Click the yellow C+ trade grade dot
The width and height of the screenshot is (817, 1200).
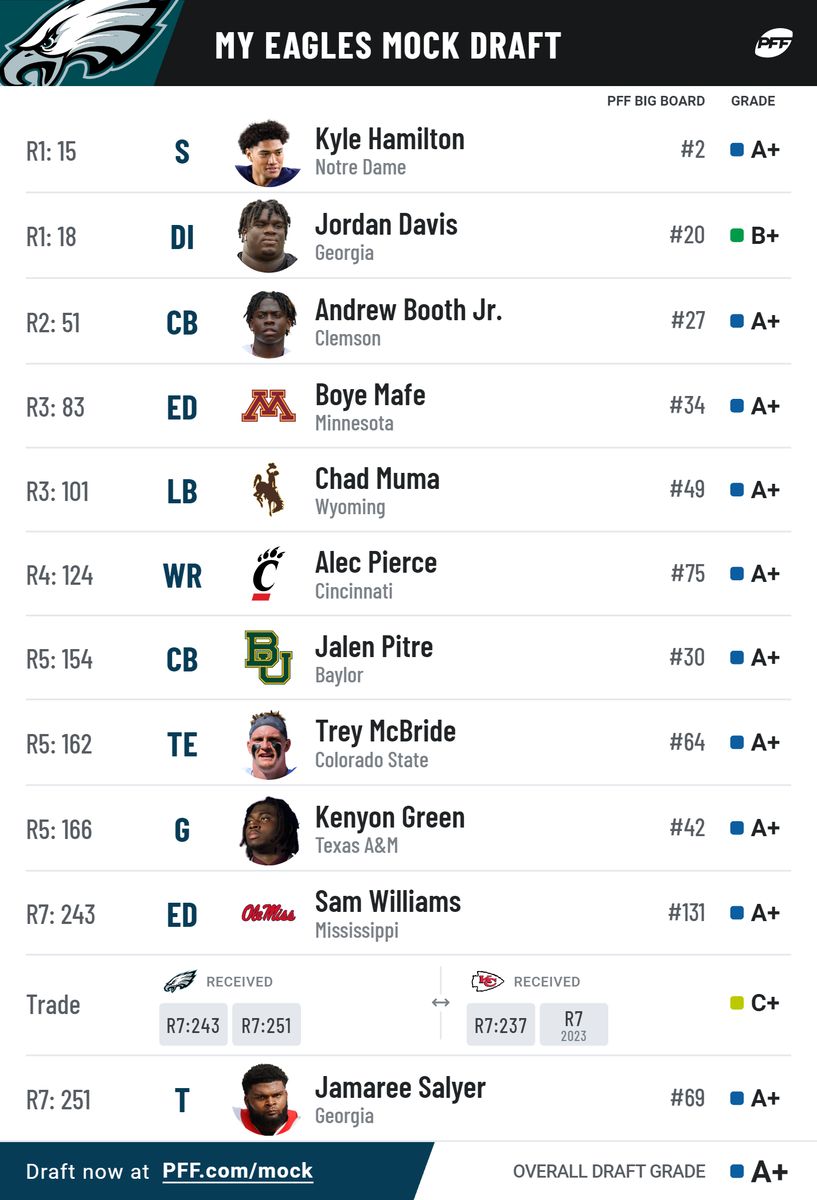pyautogui.click(x=737, y=1003)
